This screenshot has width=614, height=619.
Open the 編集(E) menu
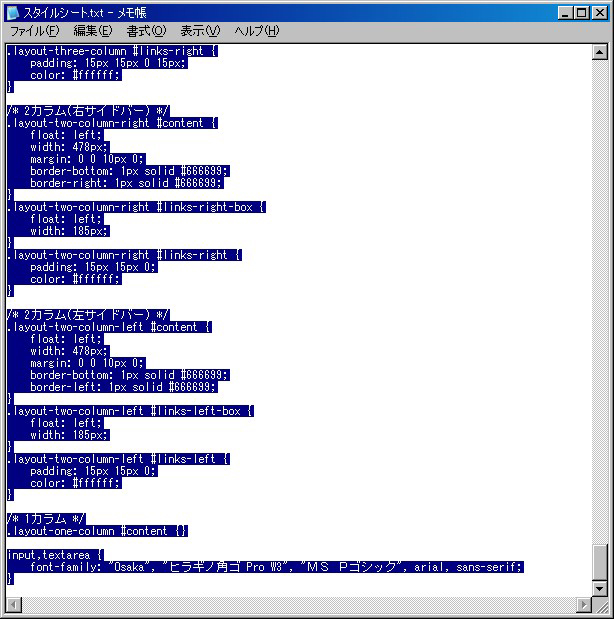(93, 31)
